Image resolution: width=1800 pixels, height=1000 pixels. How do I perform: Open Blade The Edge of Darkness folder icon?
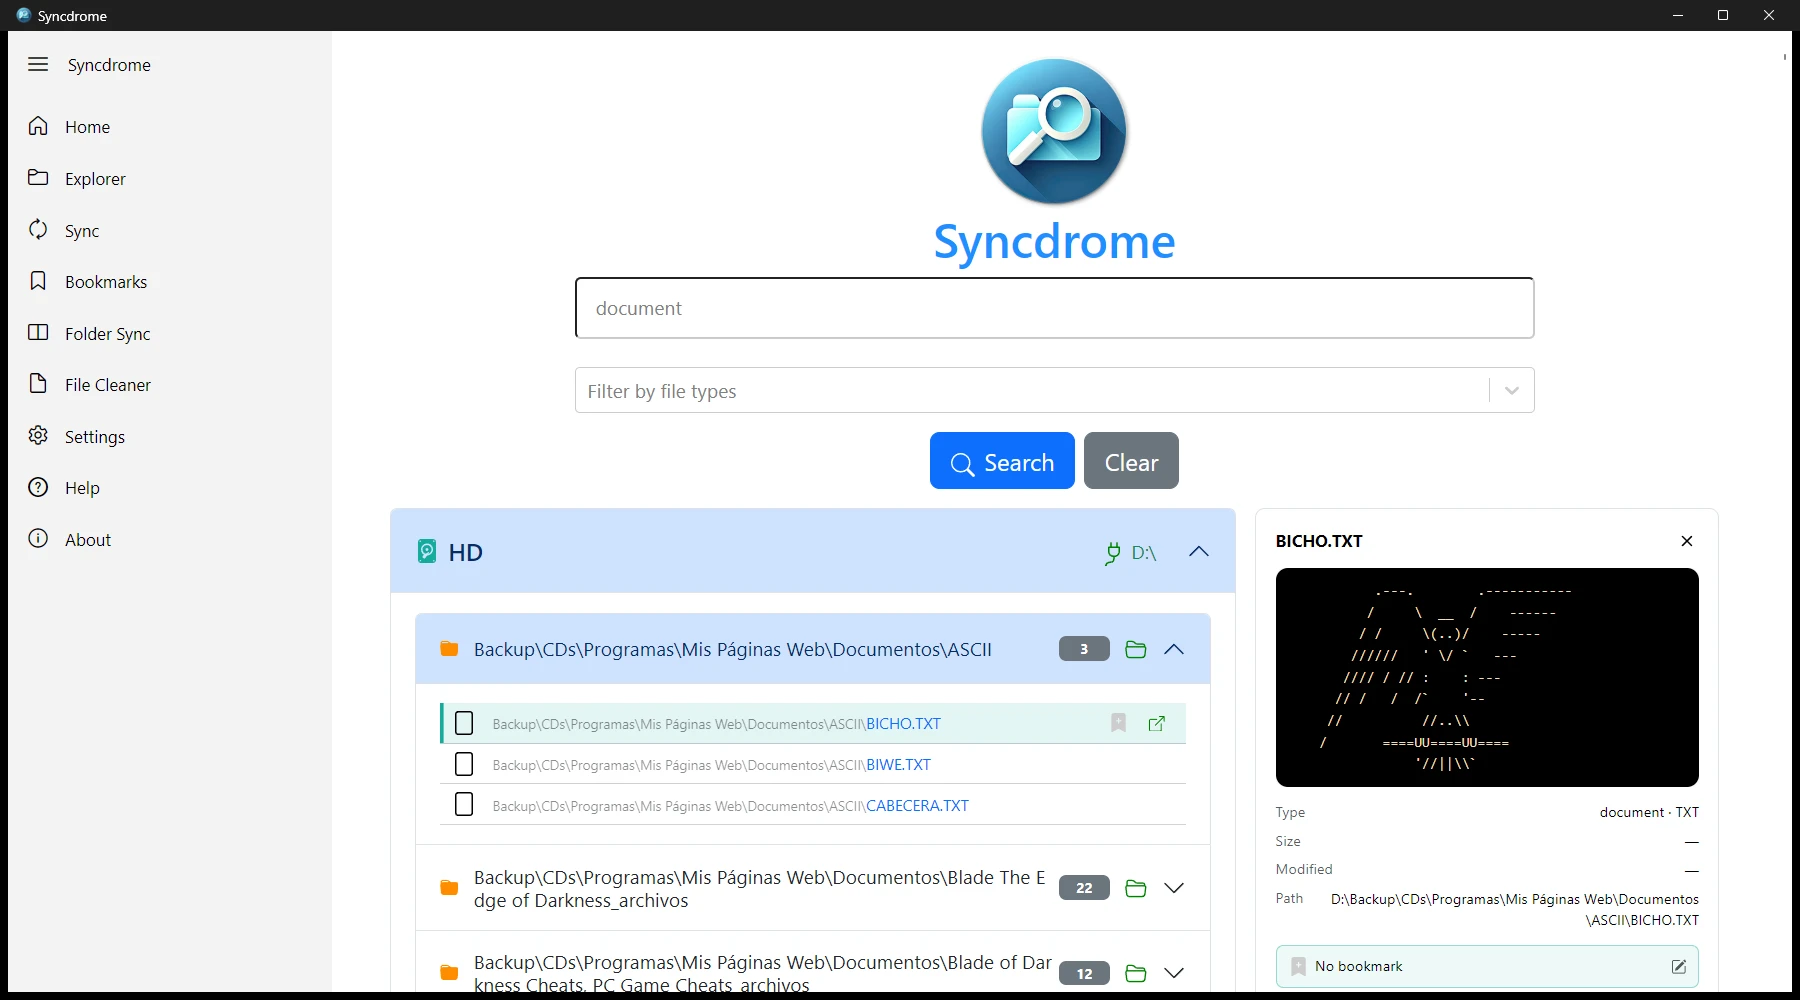(1136, 888)
